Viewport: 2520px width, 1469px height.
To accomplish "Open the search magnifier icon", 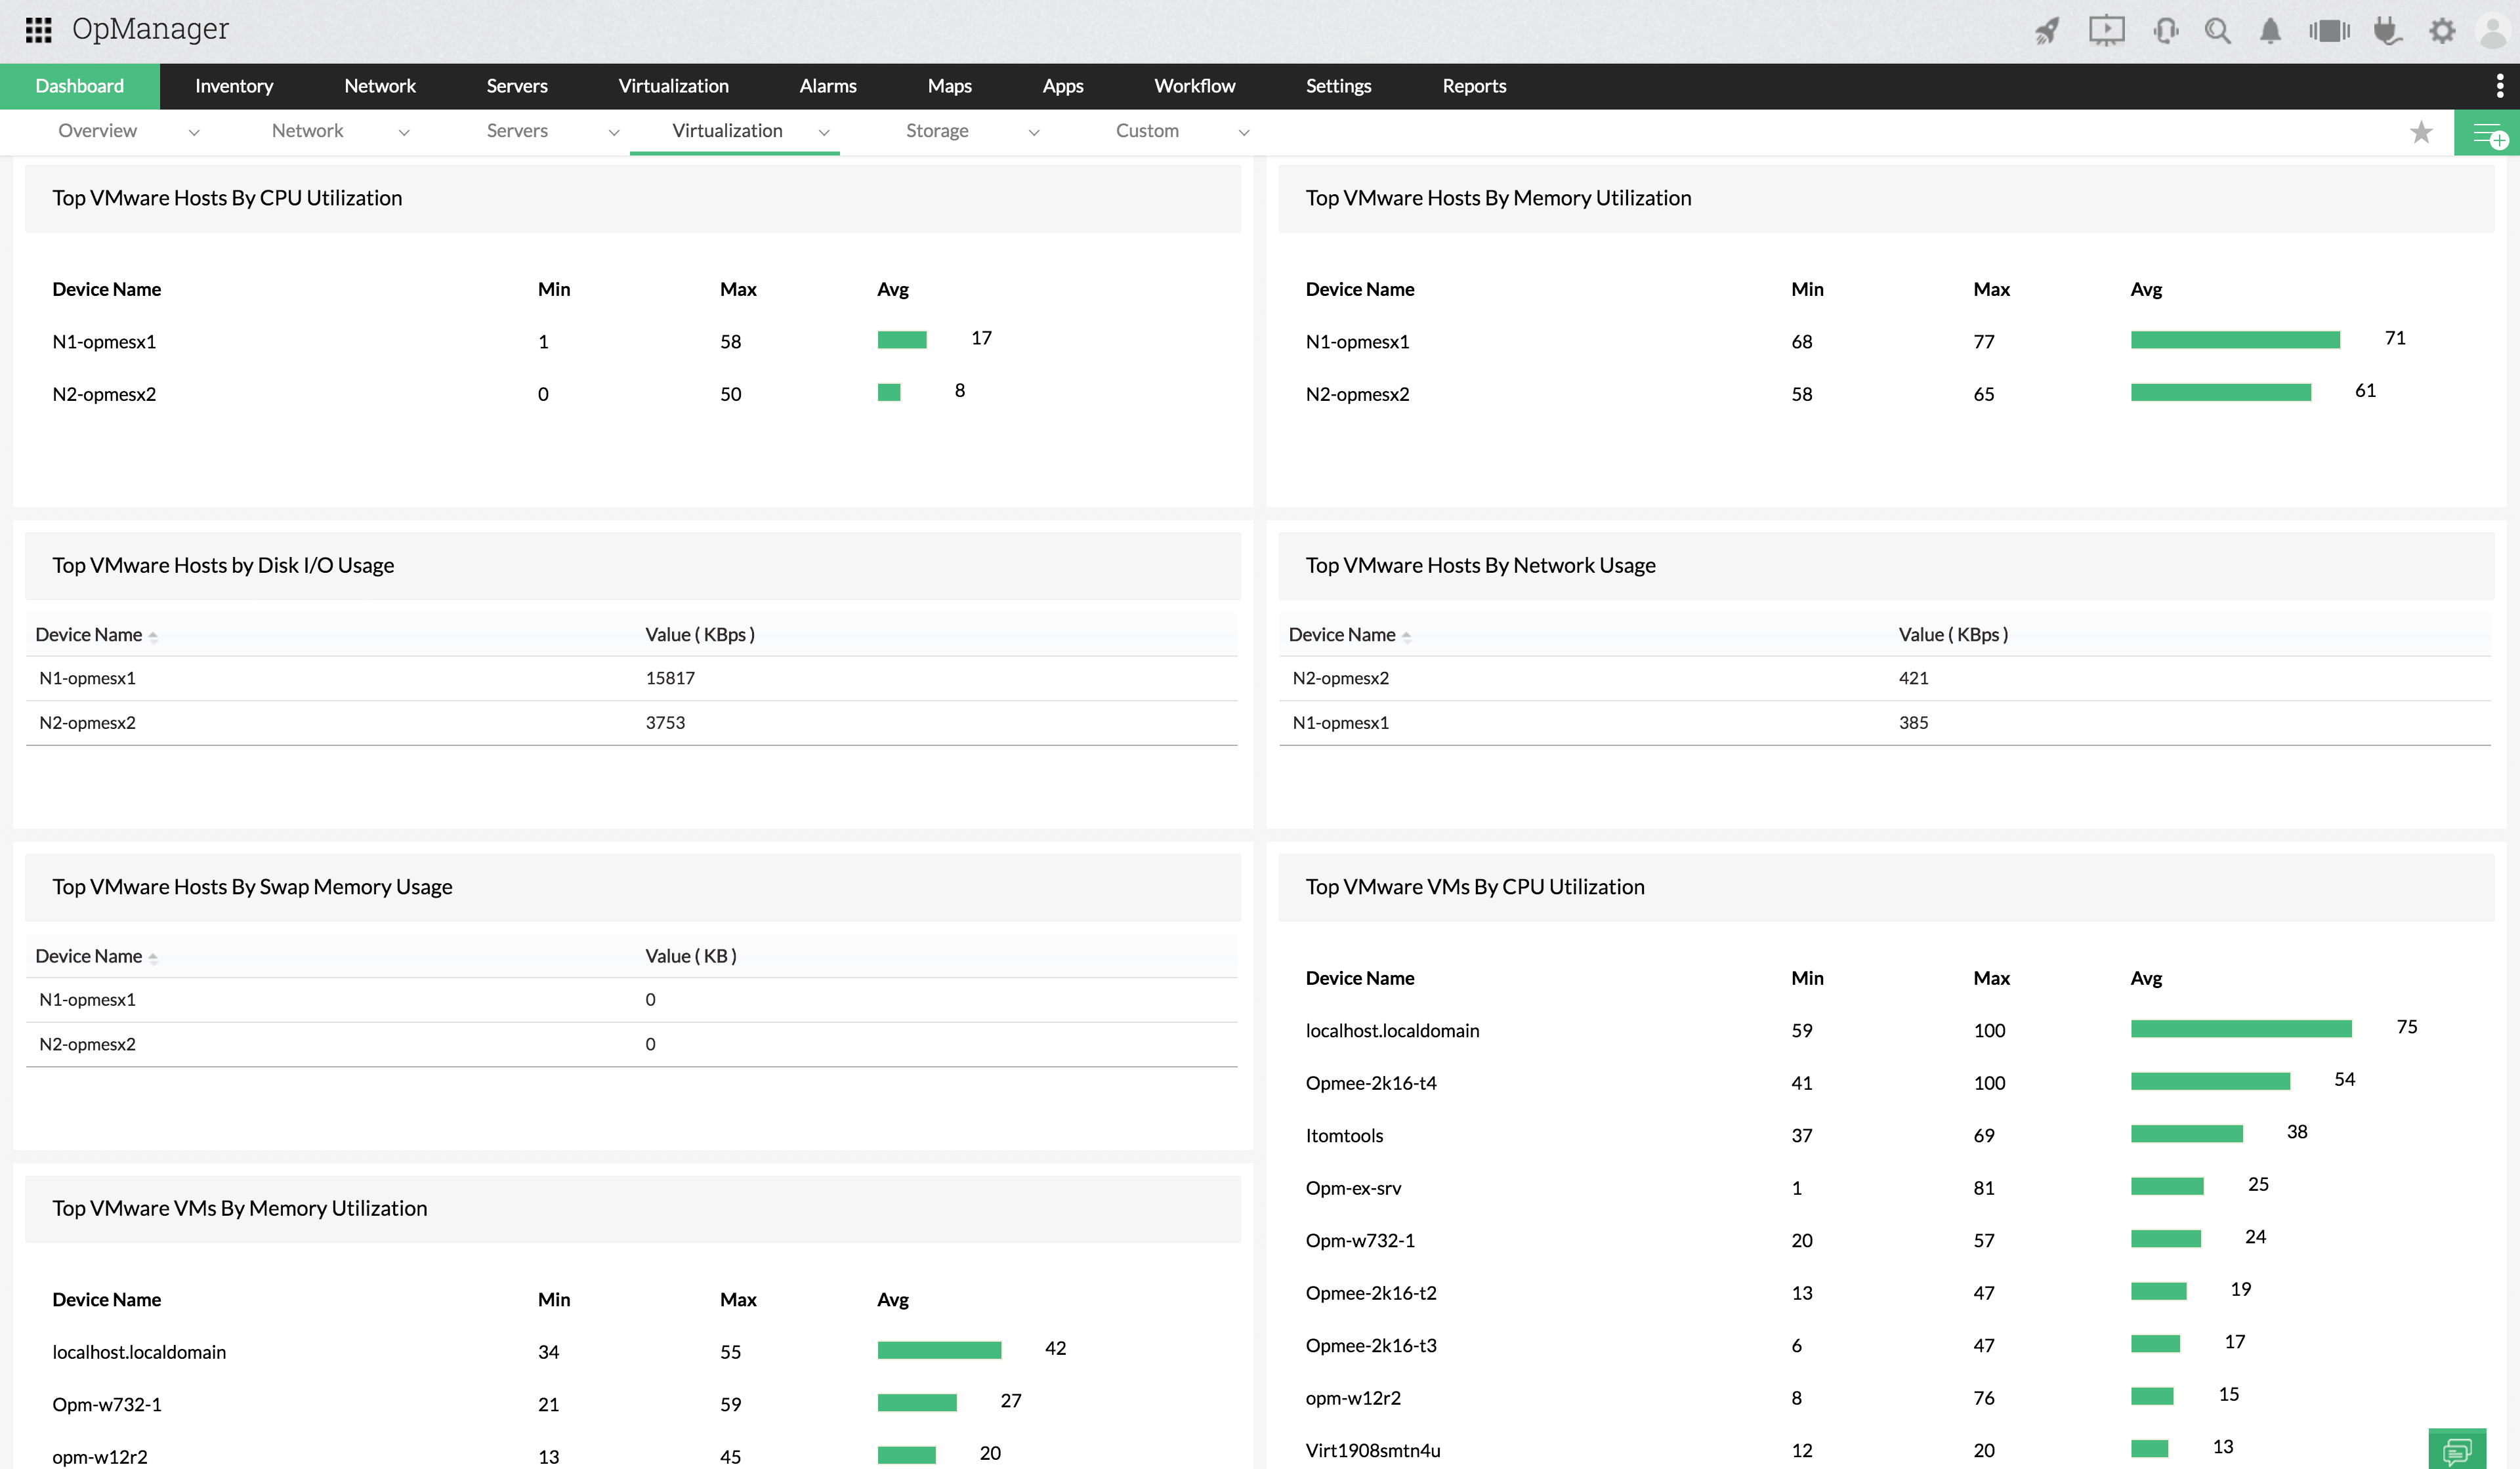I will pyautogui.click(x=2217, y=31).
